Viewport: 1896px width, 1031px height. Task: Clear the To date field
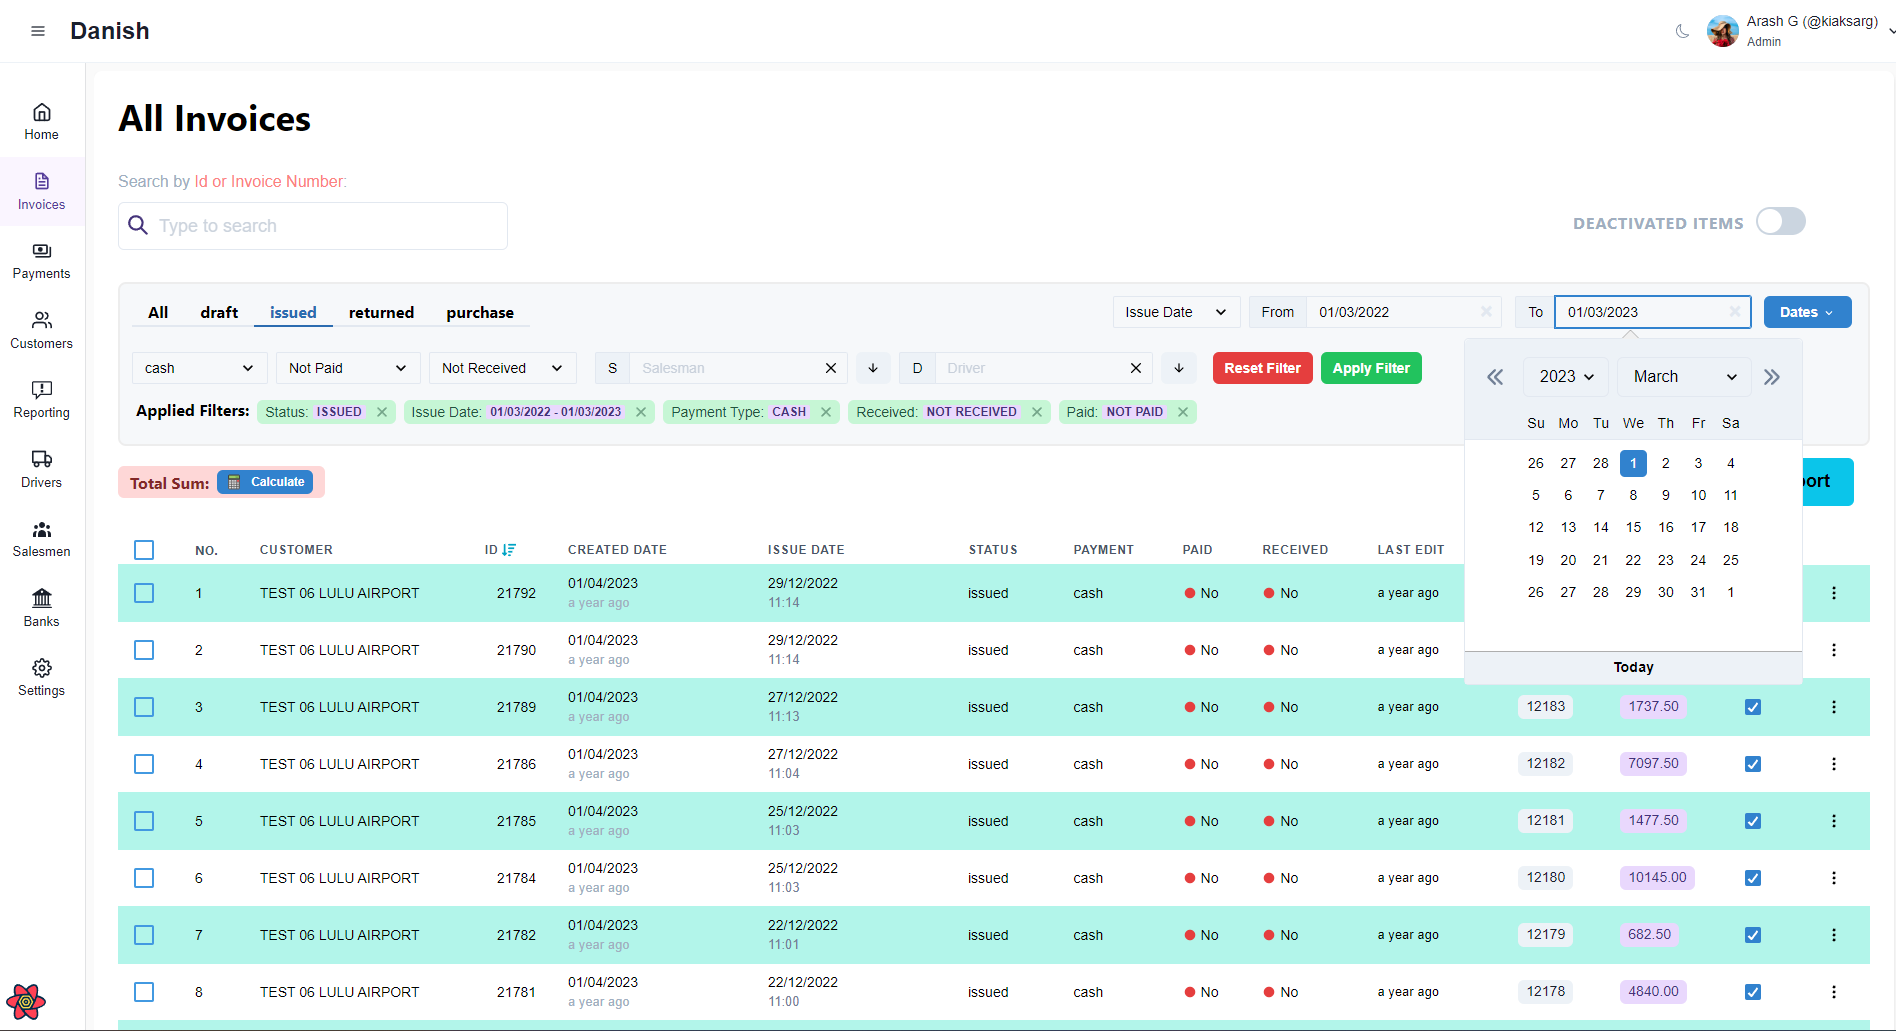coord(1735,312)
